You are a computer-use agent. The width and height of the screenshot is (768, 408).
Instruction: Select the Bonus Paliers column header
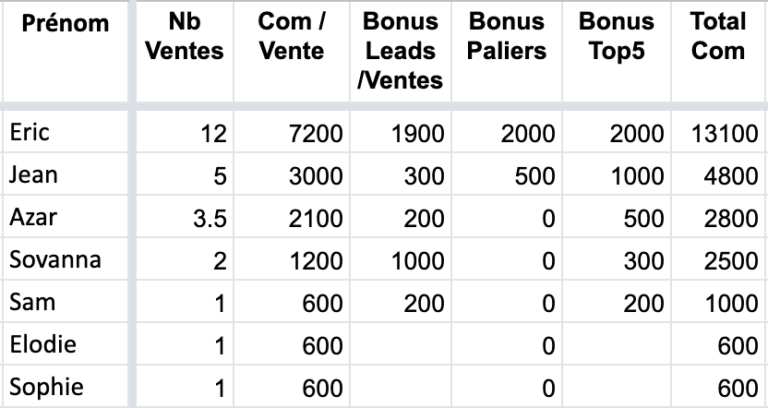506,51
